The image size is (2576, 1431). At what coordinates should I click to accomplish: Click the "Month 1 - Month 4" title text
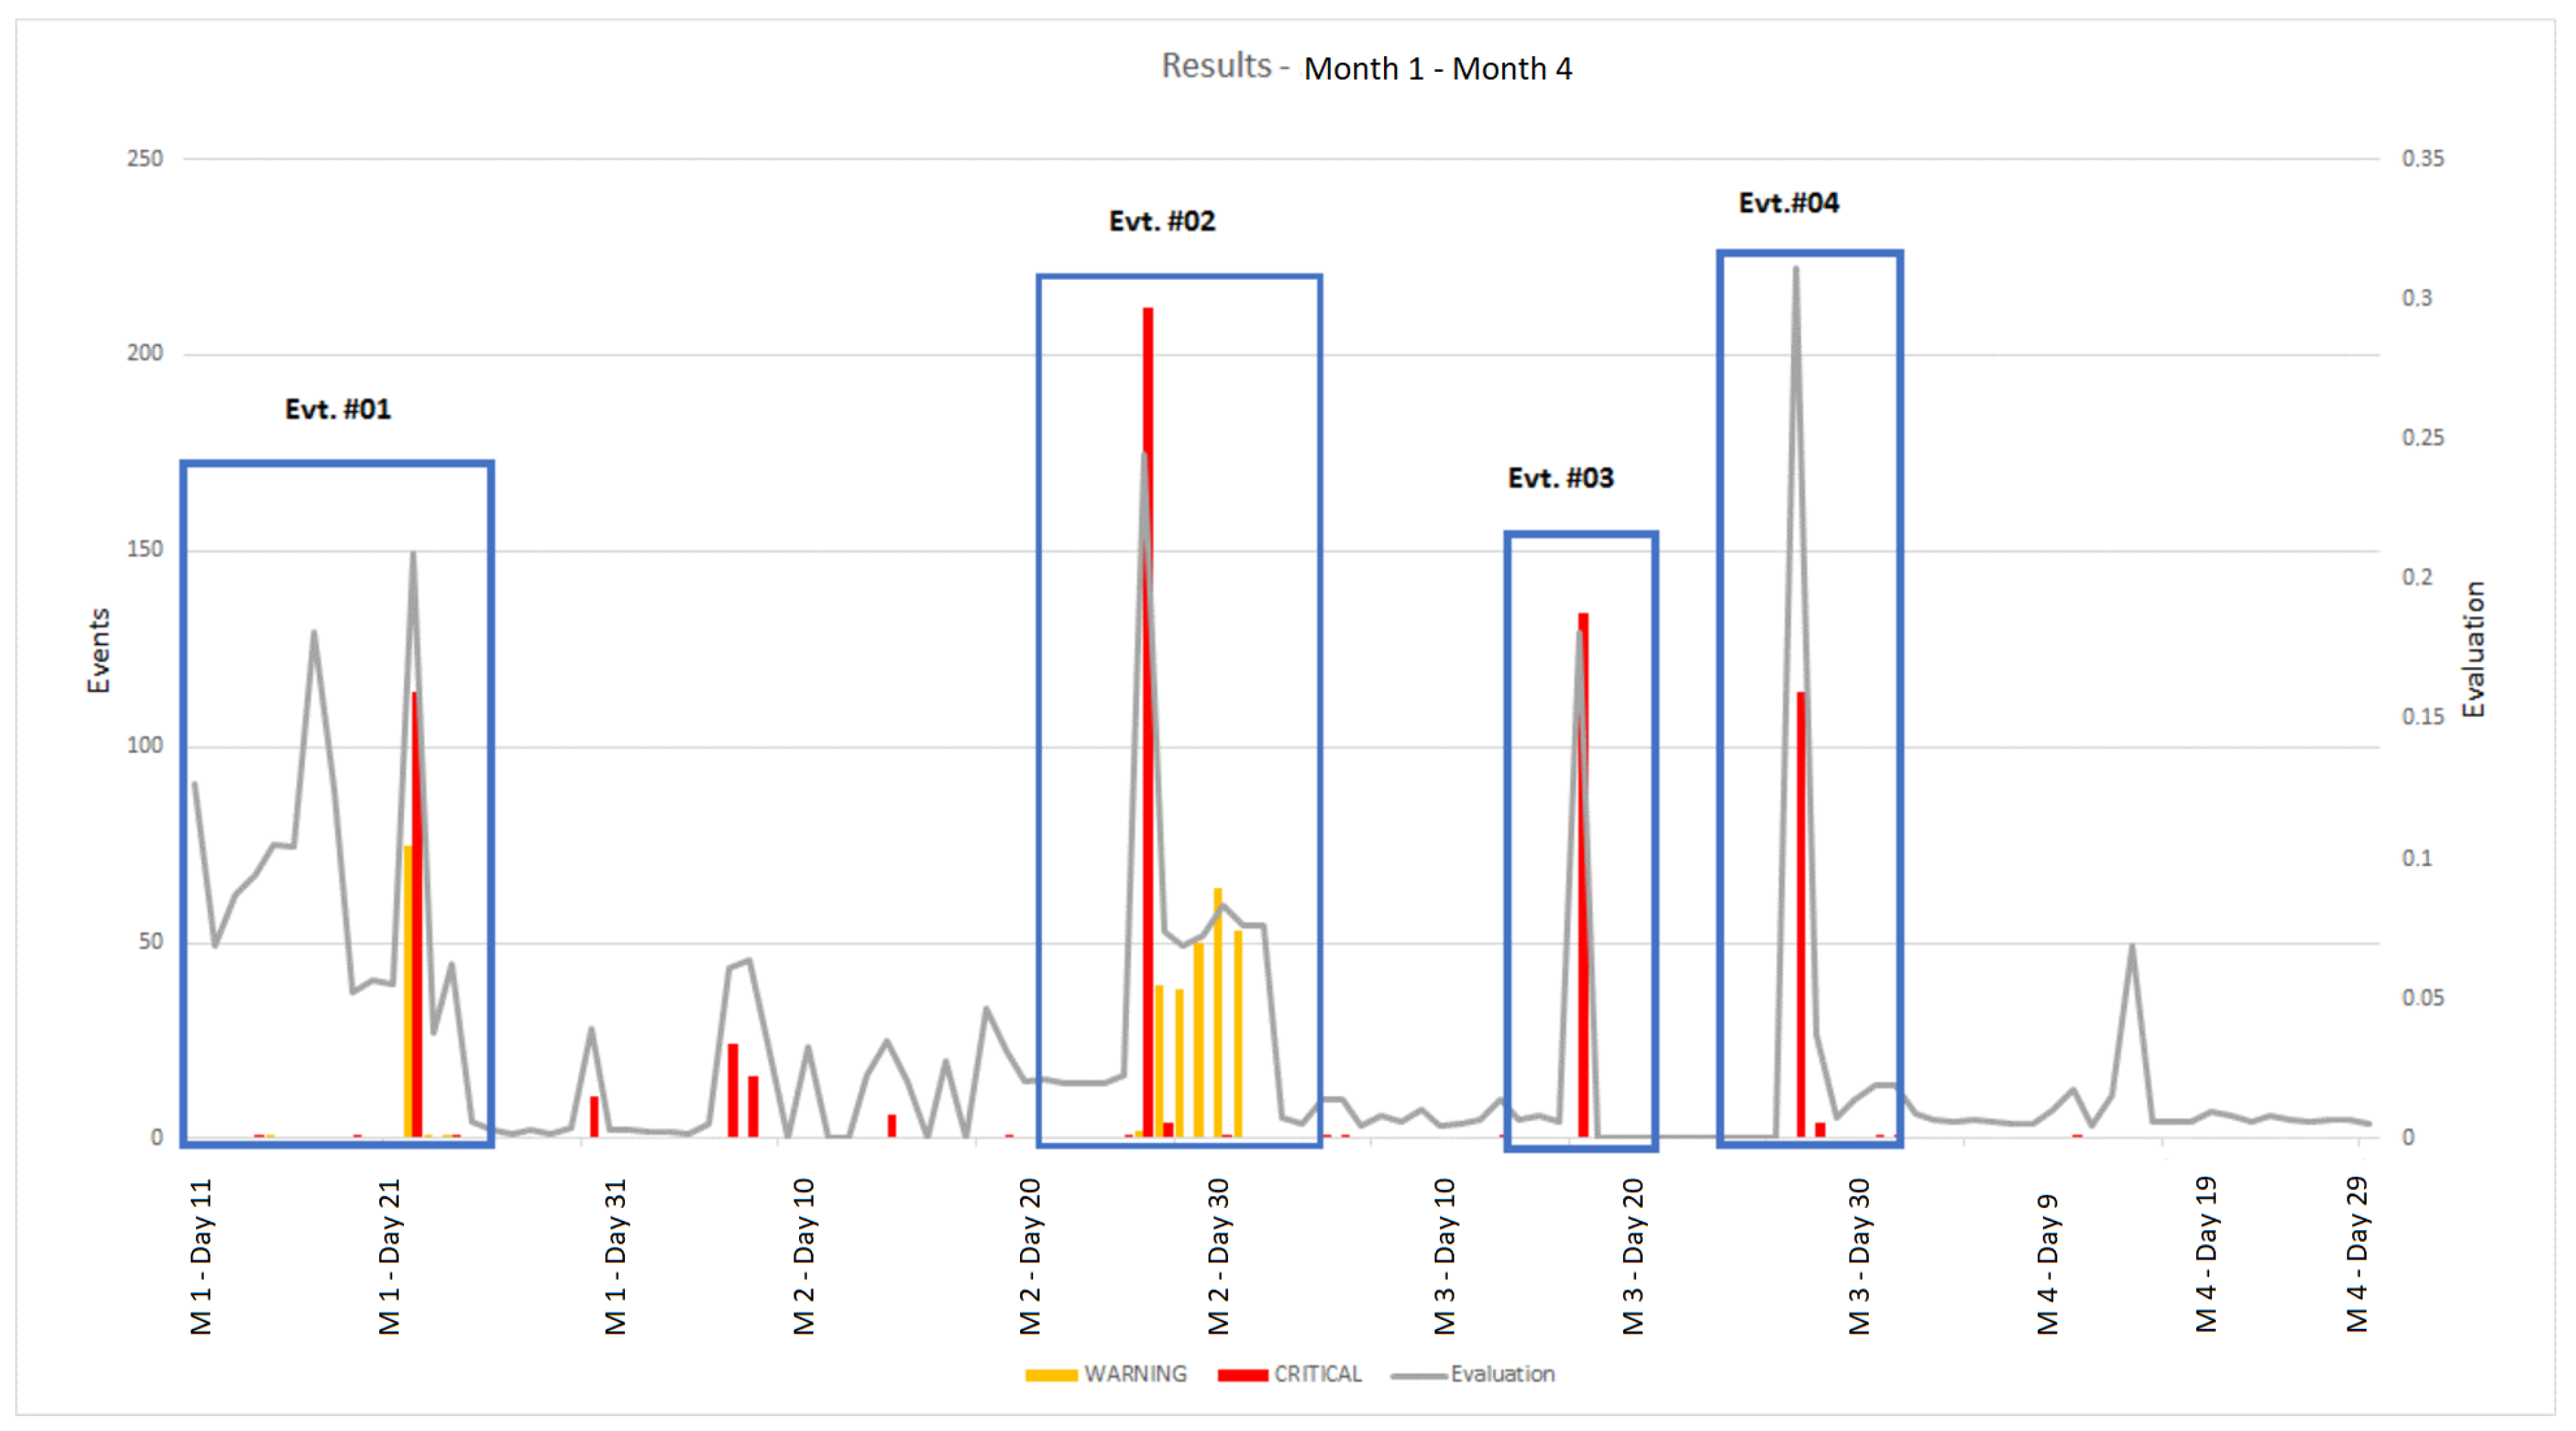[1438, 69]
